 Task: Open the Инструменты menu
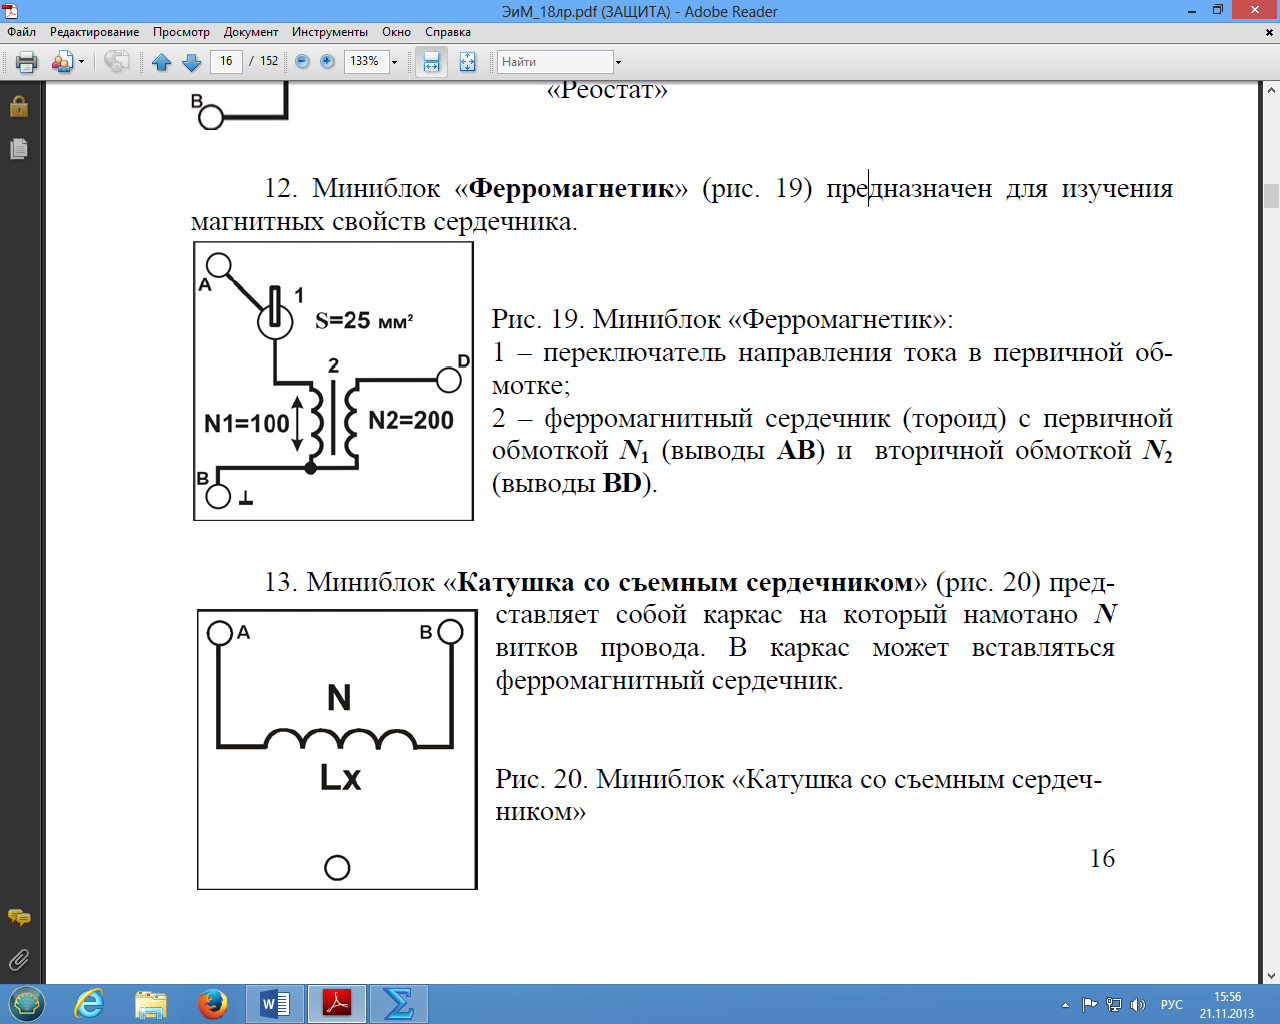[330, 32]
